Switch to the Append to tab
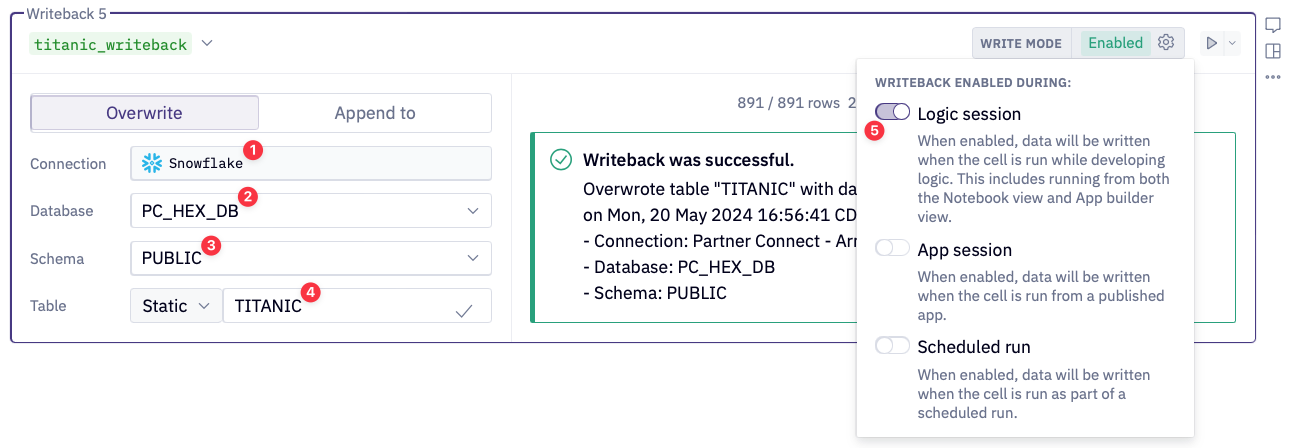 tap(375, 113)
